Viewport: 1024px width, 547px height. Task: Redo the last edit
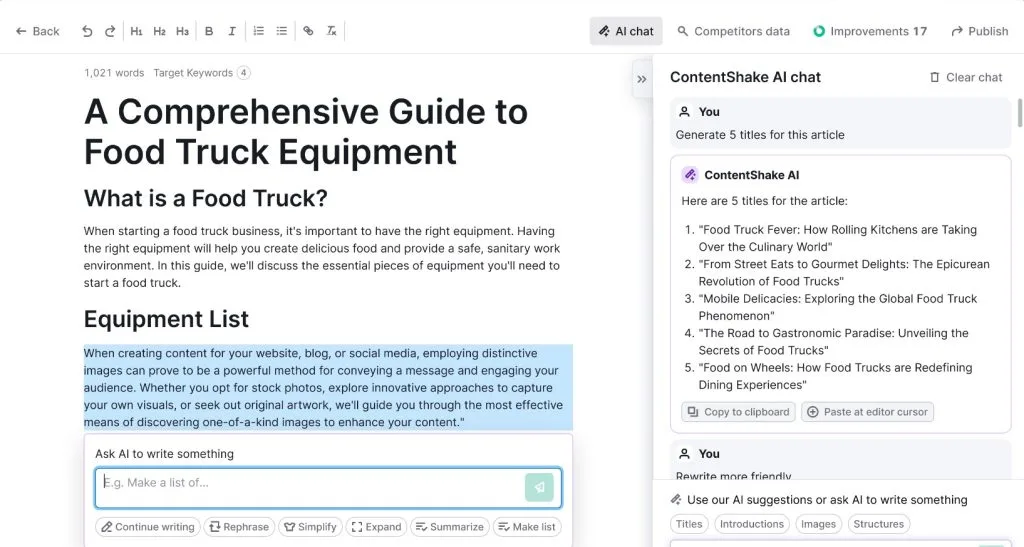[110, 31]
